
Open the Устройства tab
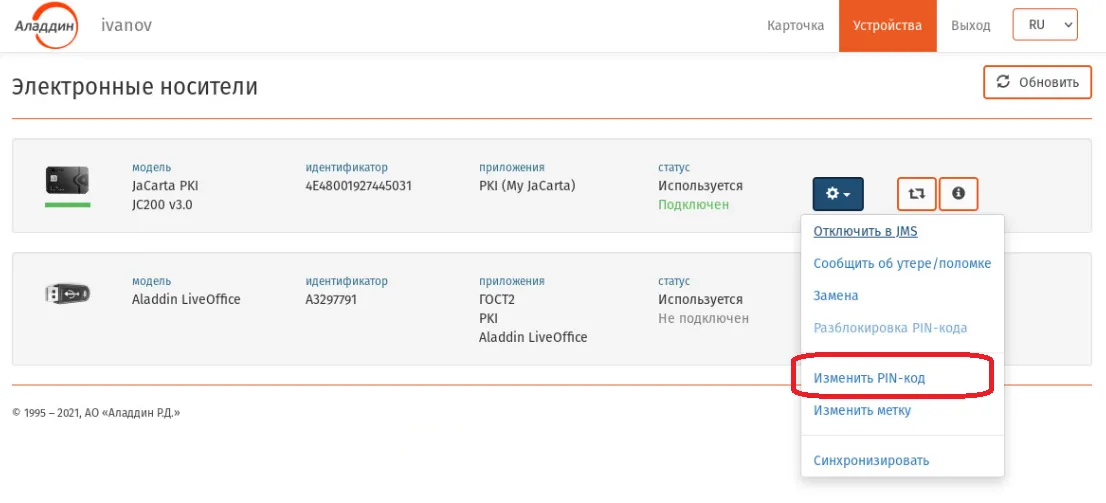pyautogui.click(x=887, y=26)
